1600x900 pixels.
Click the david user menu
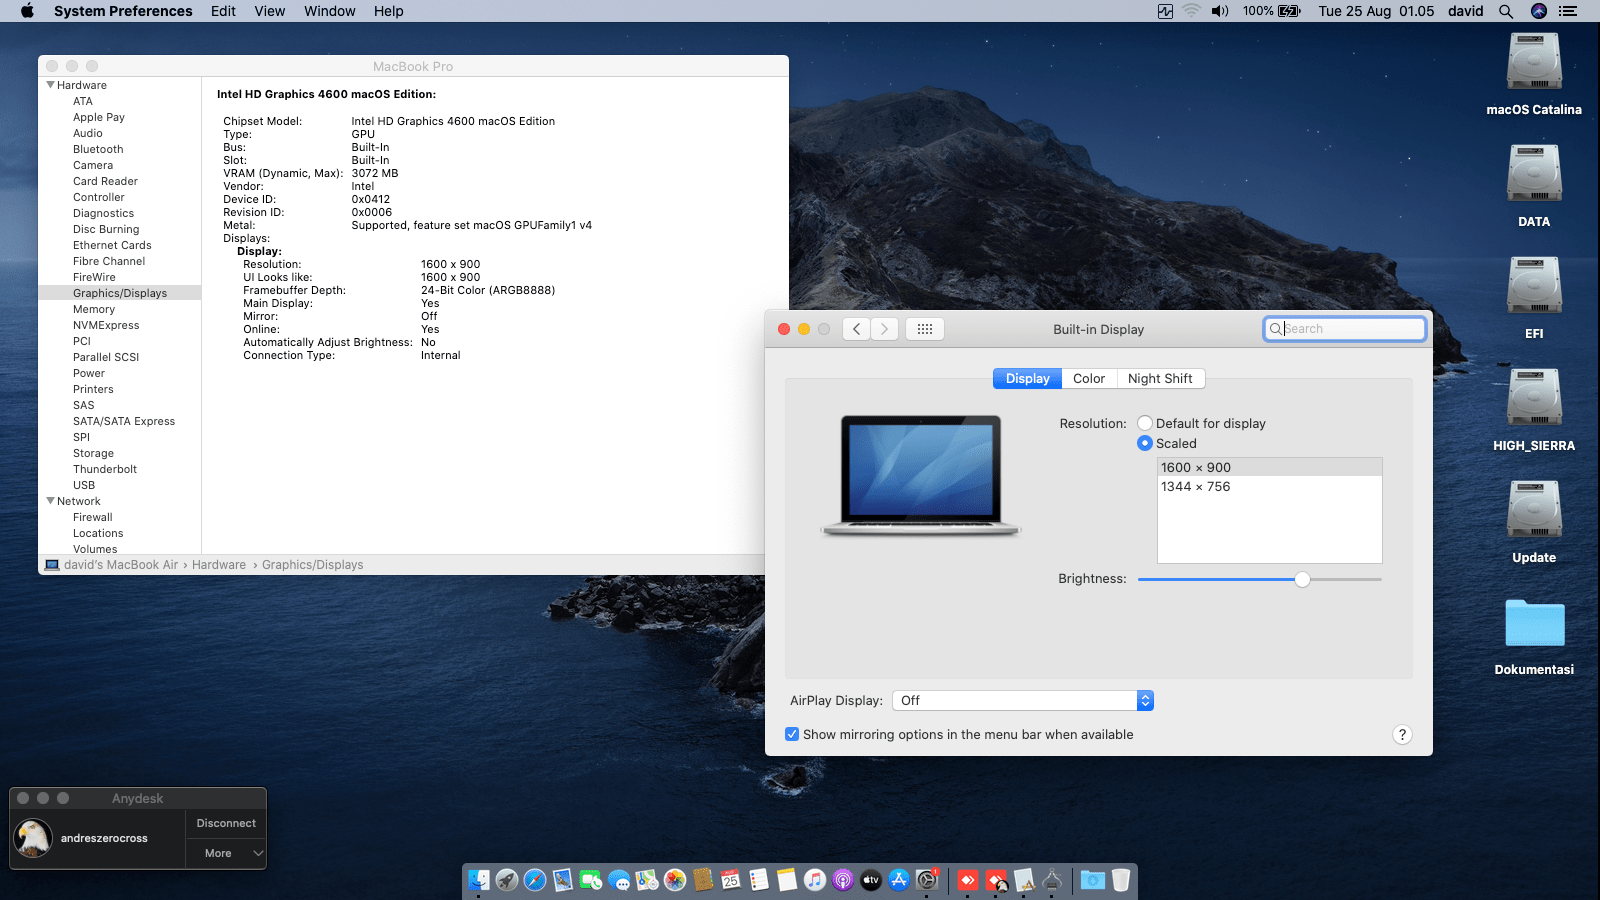click(1465, 11)
